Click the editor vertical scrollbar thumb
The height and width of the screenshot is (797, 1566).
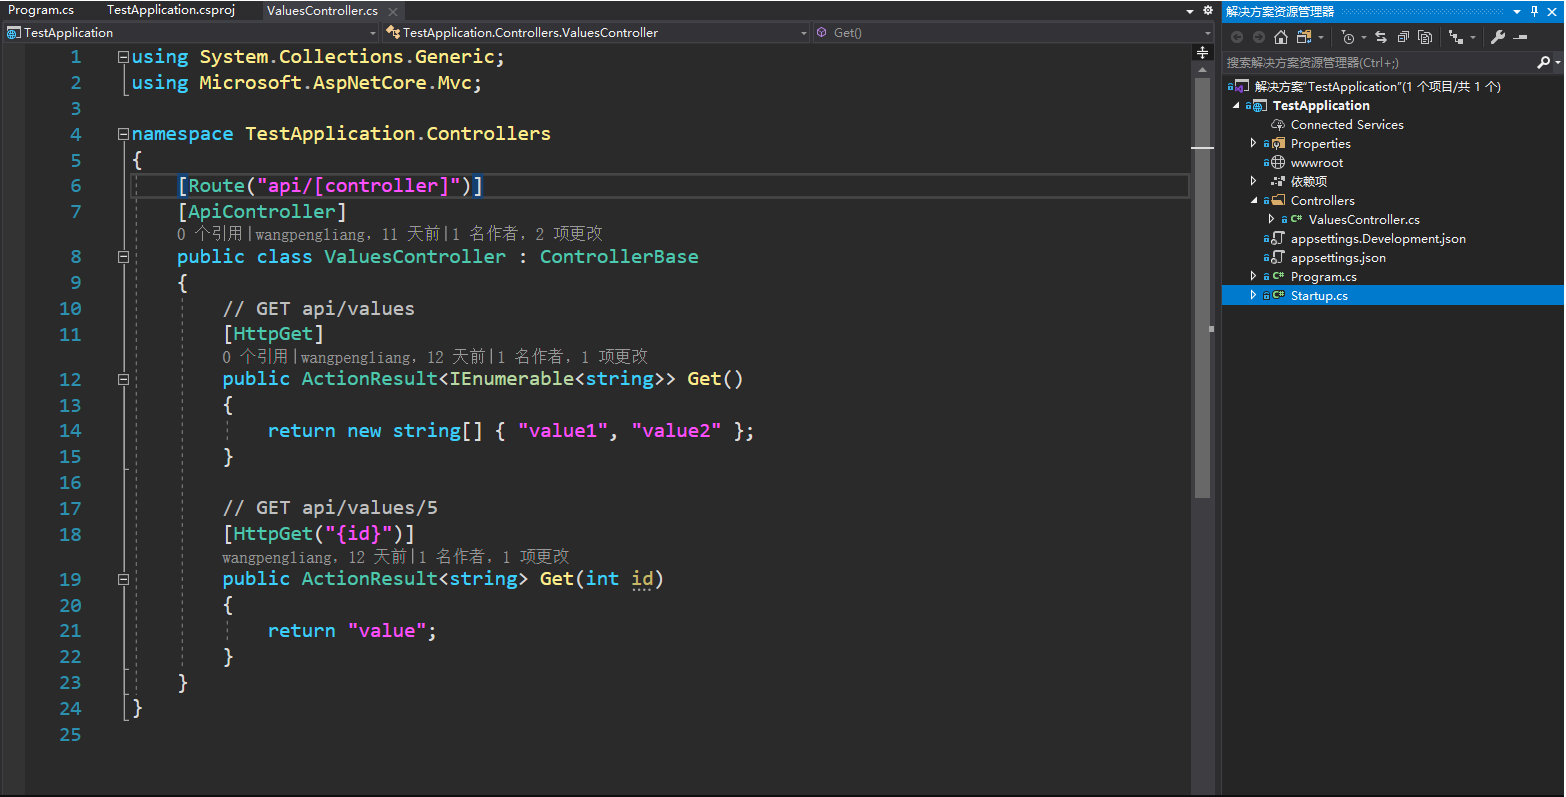[x=1203, y=287]
